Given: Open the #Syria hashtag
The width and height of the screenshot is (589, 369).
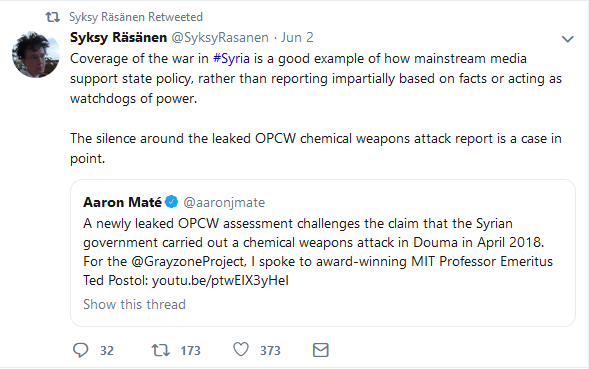Looking at the screenshot, I should click(x=231, y=59).
